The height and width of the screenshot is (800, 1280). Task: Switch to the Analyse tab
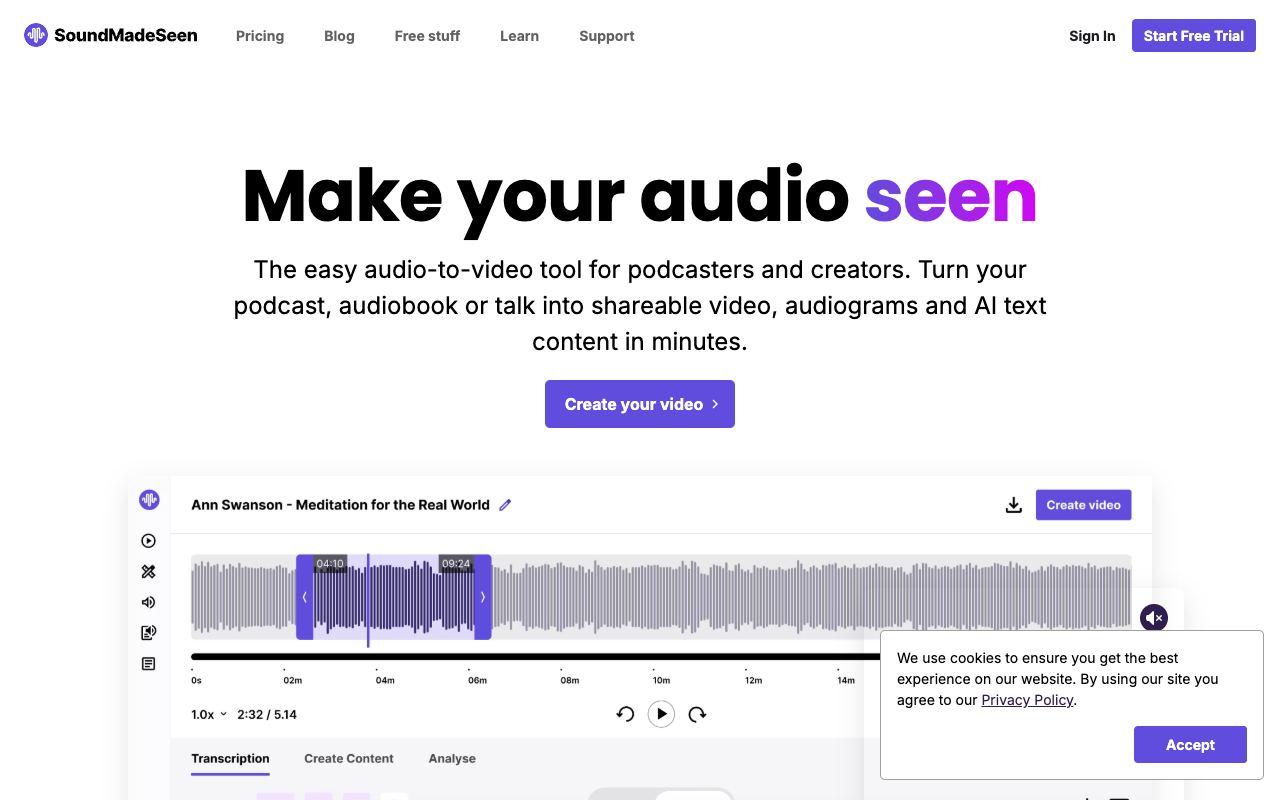coord(452,759)
